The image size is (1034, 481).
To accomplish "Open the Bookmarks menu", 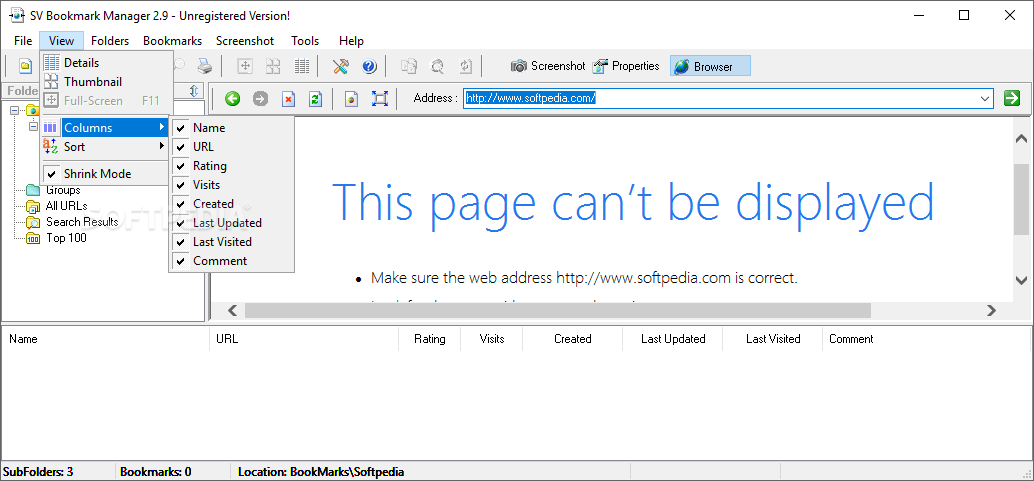I will [x=173, y=41].
